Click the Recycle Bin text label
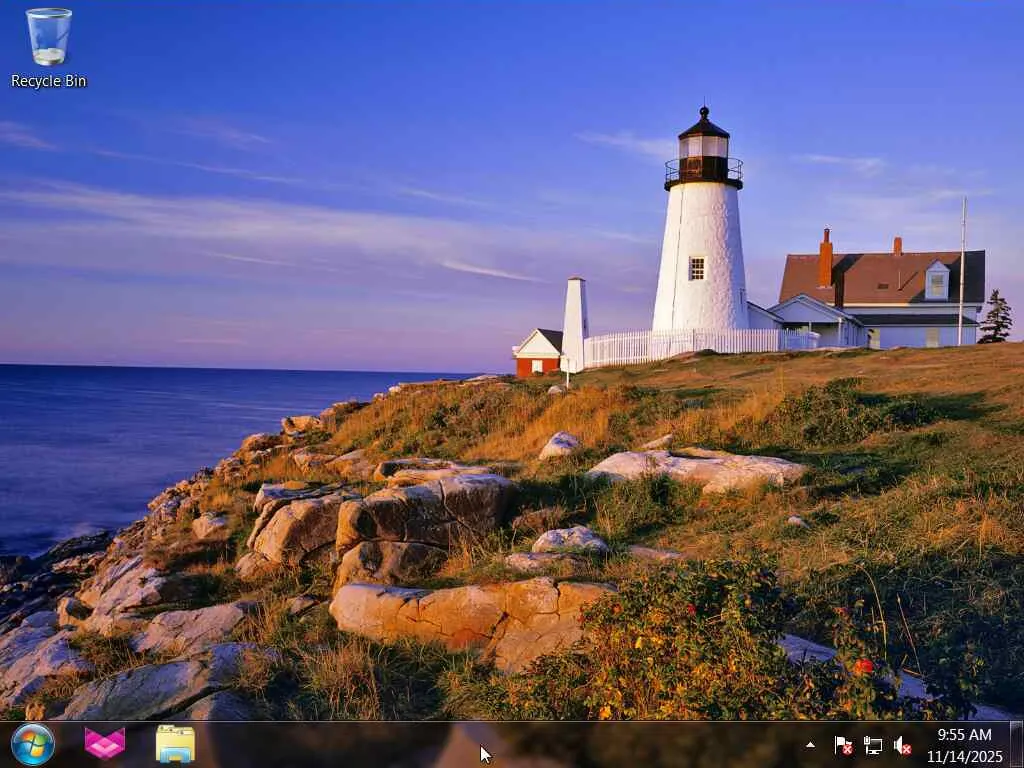The image size is (1024, 768). click(48, 81)
